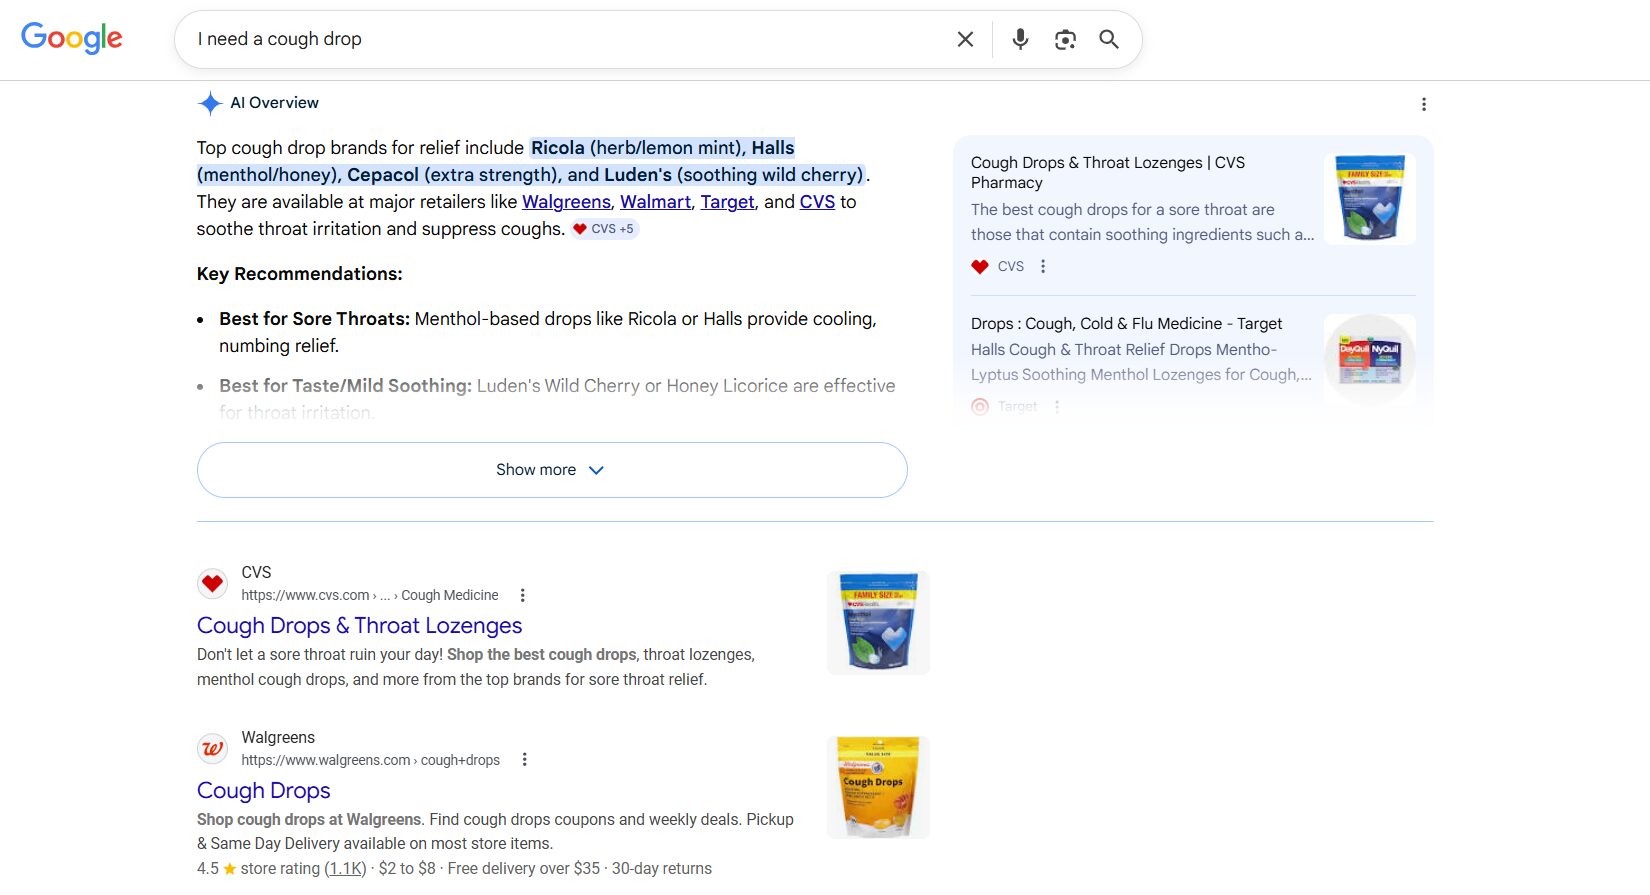Click Target logo in source card
Viewport: 1650px width, 895px height.
point(980,406)
